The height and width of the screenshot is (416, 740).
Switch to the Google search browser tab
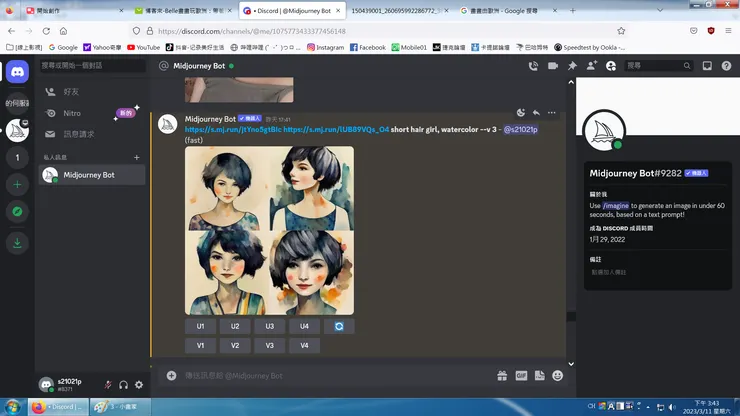(509, 10)
